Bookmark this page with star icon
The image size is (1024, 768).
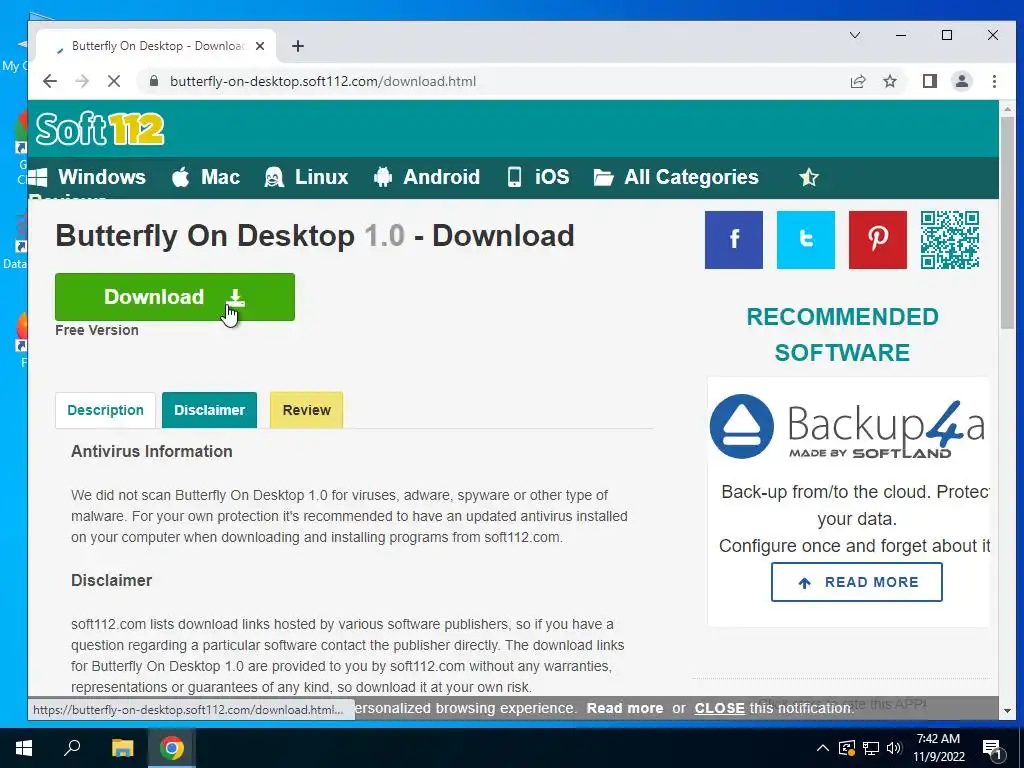coord(889,81)
